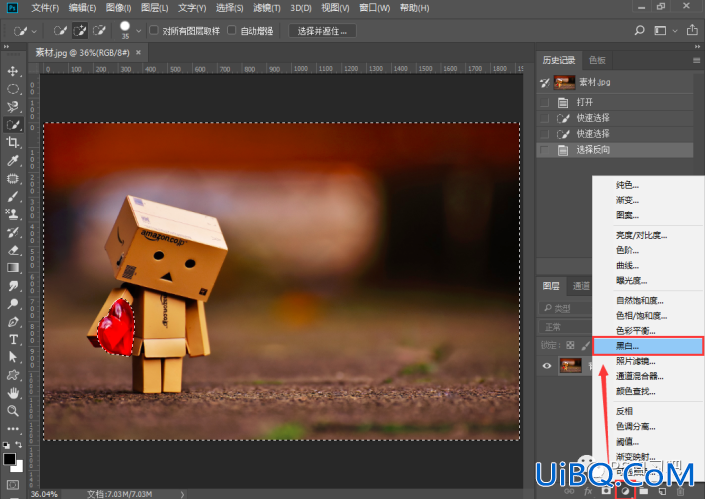This screenshot has height=499, width=705.
Task: Toggle Quick Mask mode icon
Action: (13, 485)
